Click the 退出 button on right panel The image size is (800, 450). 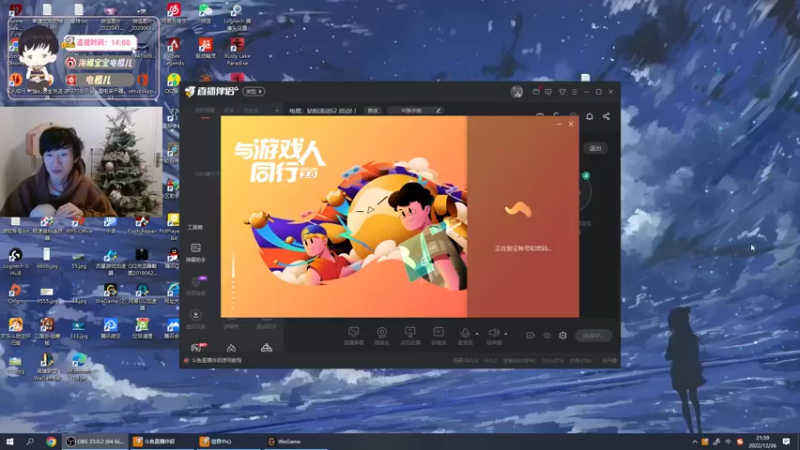(595, 148)
